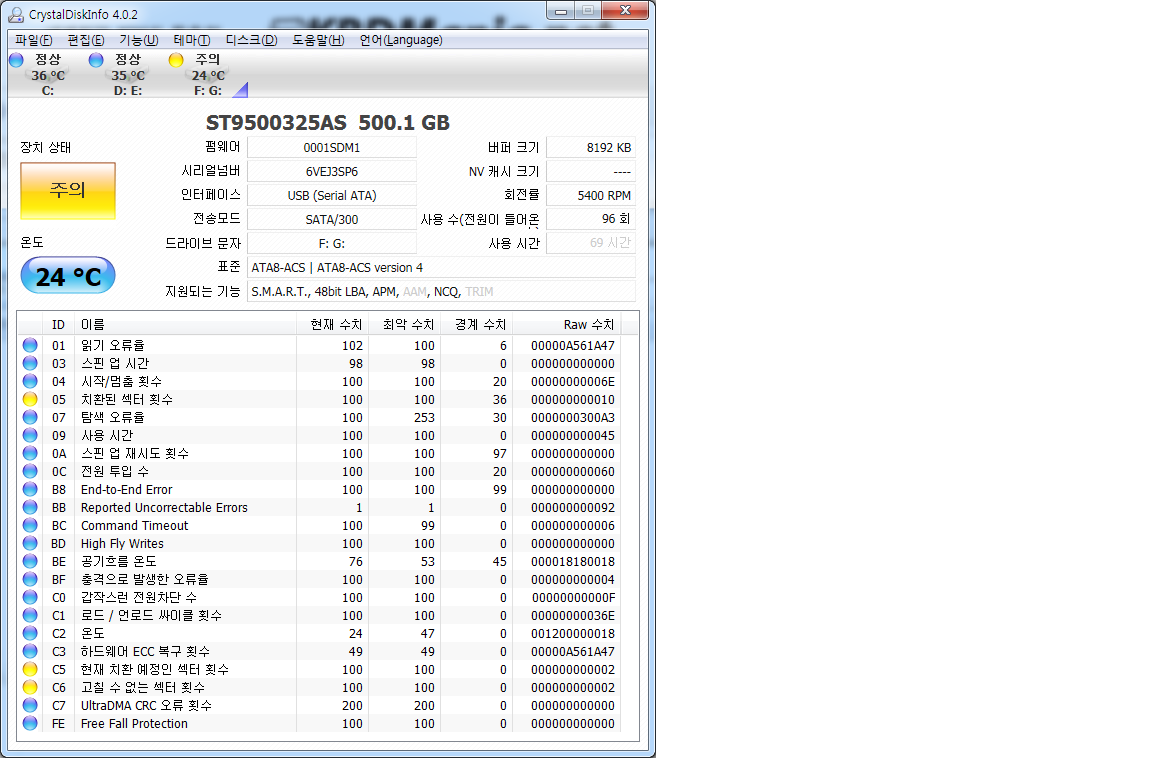Click the CrystalDiskInfo title bar app icon

click(15, 14)
